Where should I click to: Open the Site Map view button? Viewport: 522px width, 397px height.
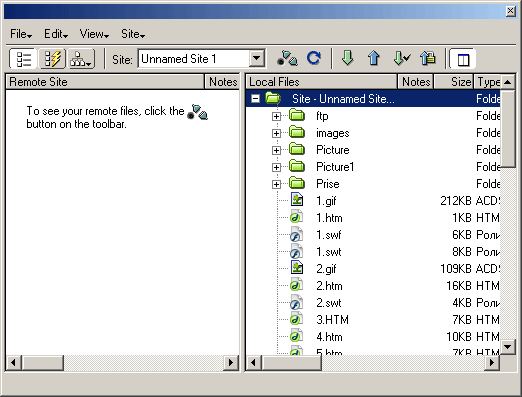[82, 59]
